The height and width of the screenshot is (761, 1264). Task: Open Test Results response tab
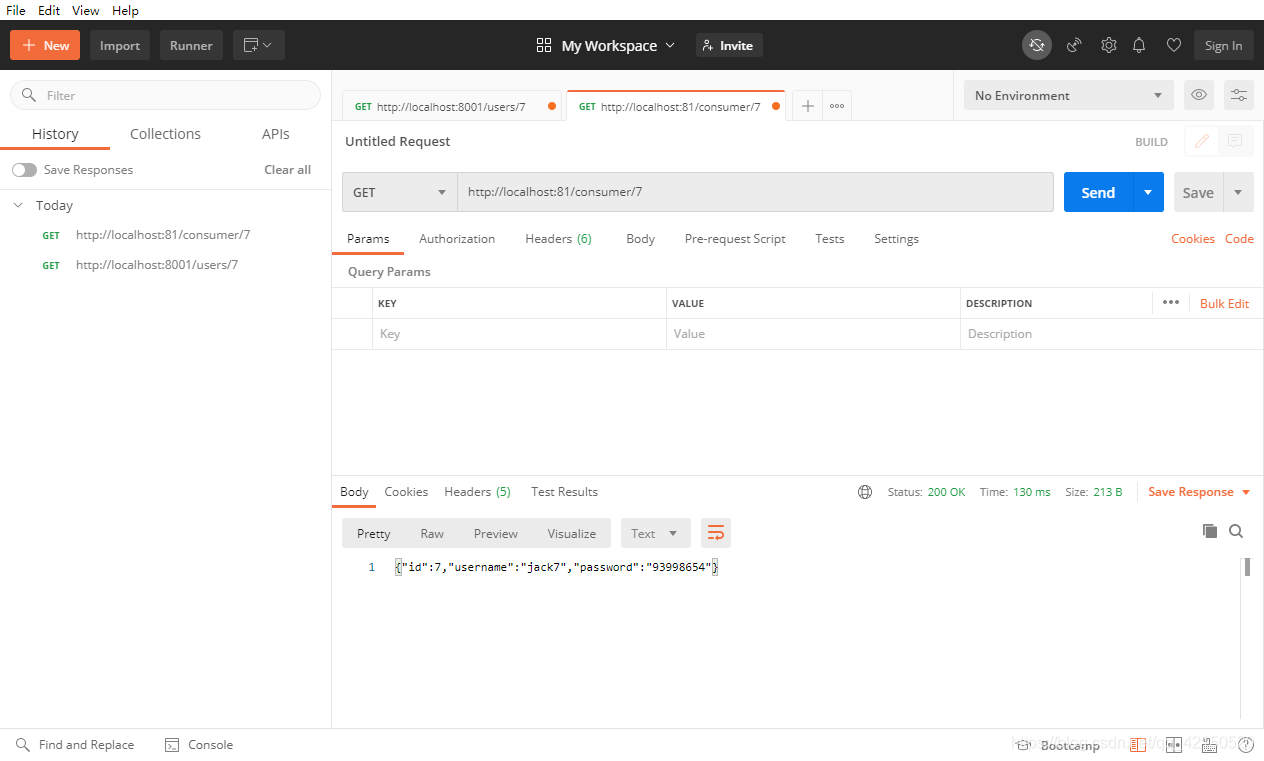click(x=564, y=492)
